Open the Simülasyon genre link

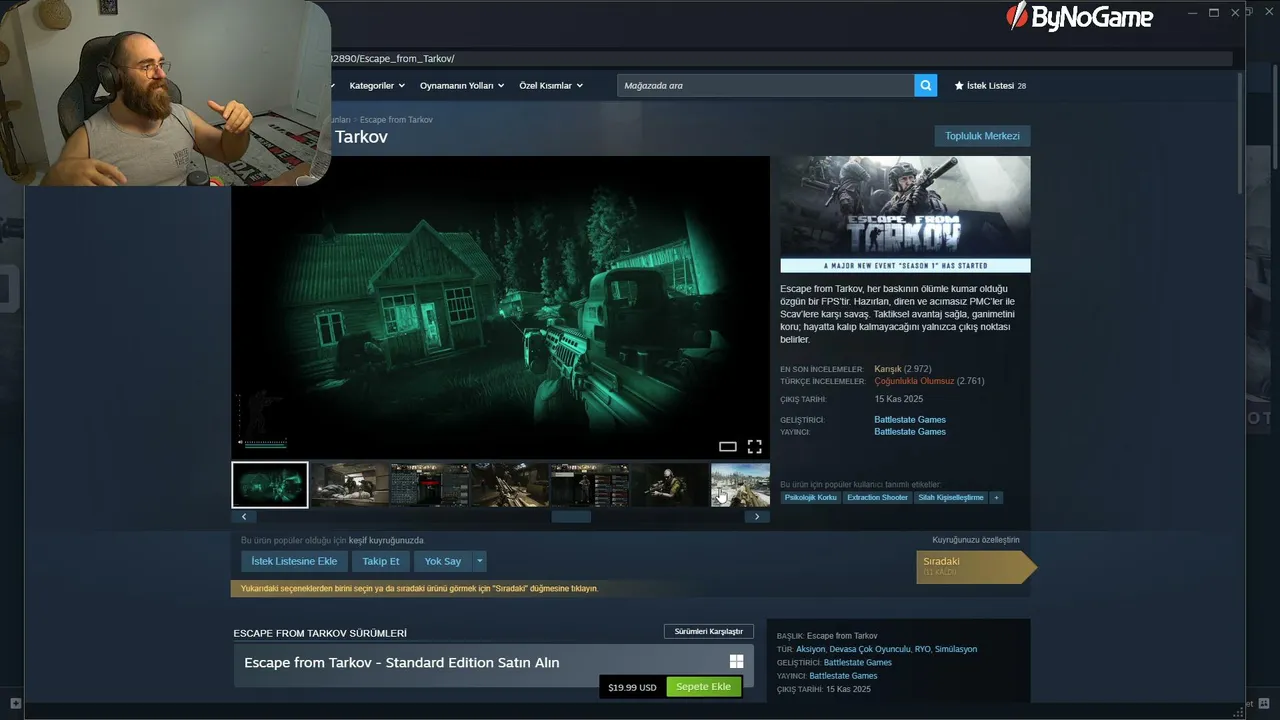pos(956,649)
